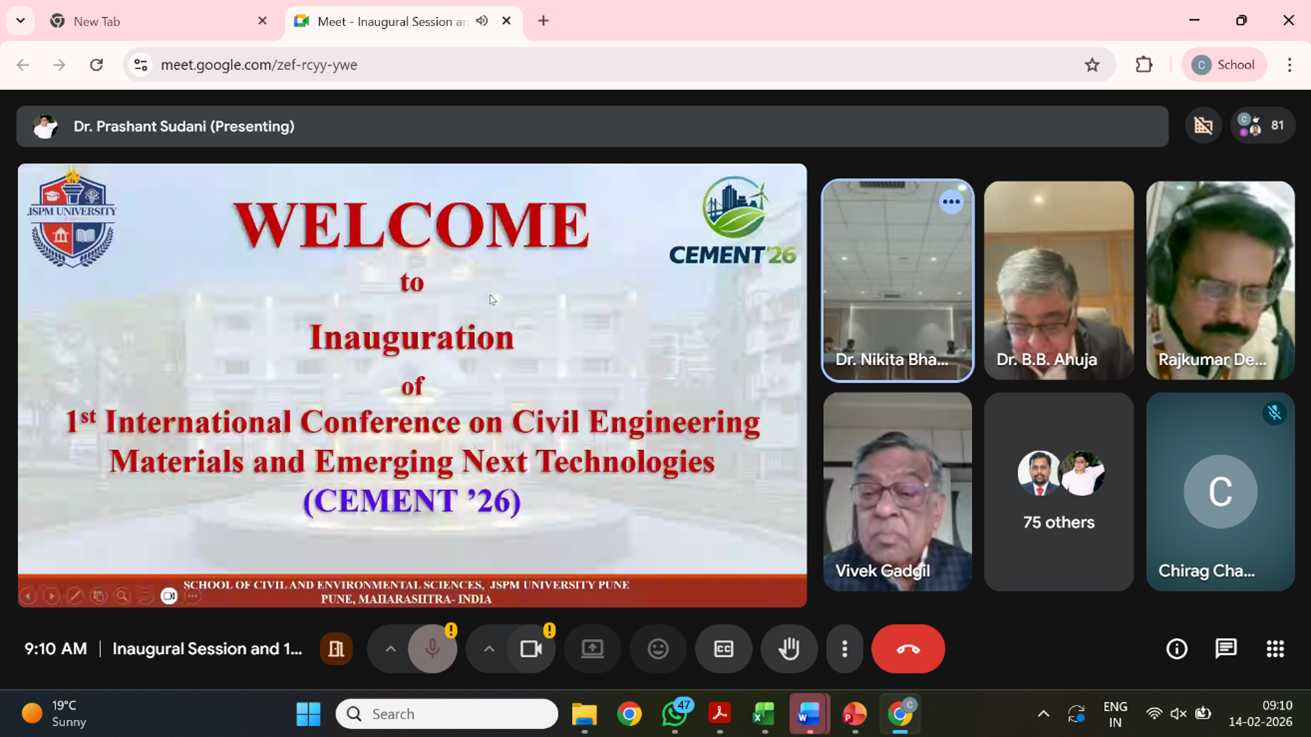
Task: Click magnifier zoom icon in slide controls
Action: [122, 596]
